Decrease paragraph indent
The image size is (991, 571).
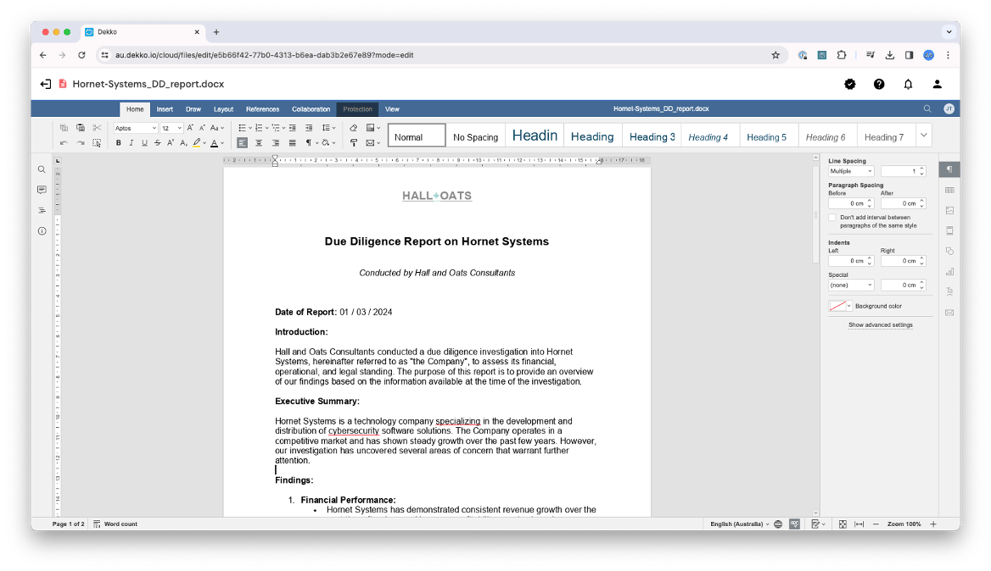[292, 128]
